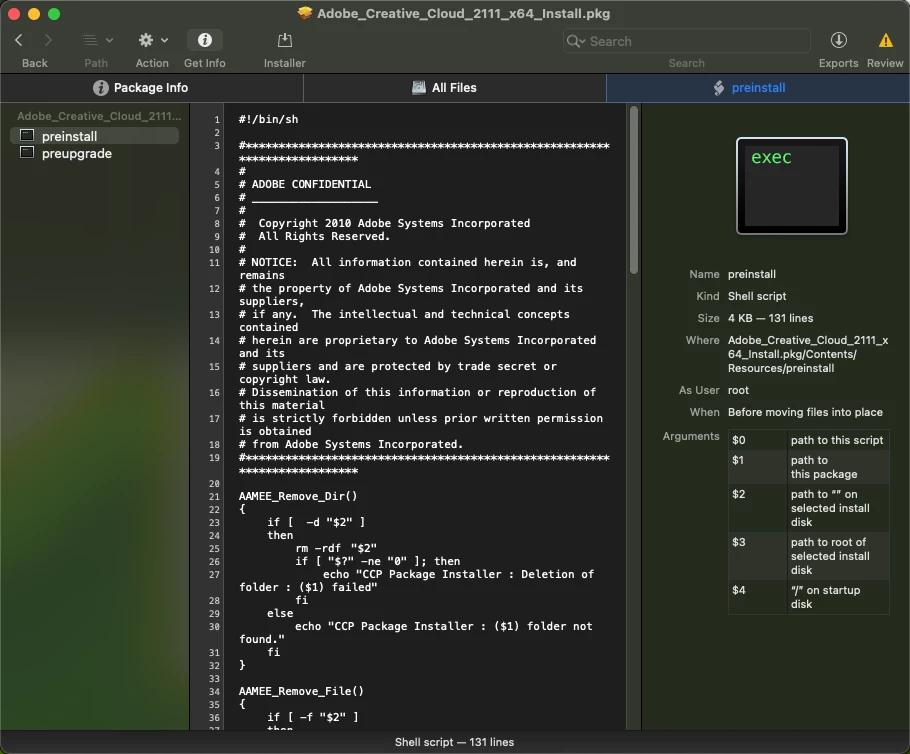Click the All Files tab disk icon
910x754 pixels.
[x=418, y=88]
